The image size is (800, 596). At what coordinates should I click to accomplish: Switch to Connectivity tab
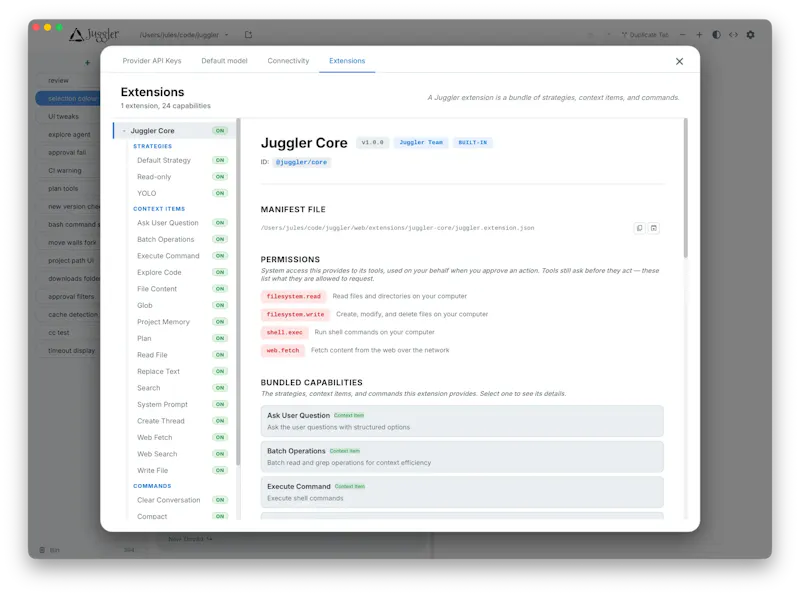(288, 61)
